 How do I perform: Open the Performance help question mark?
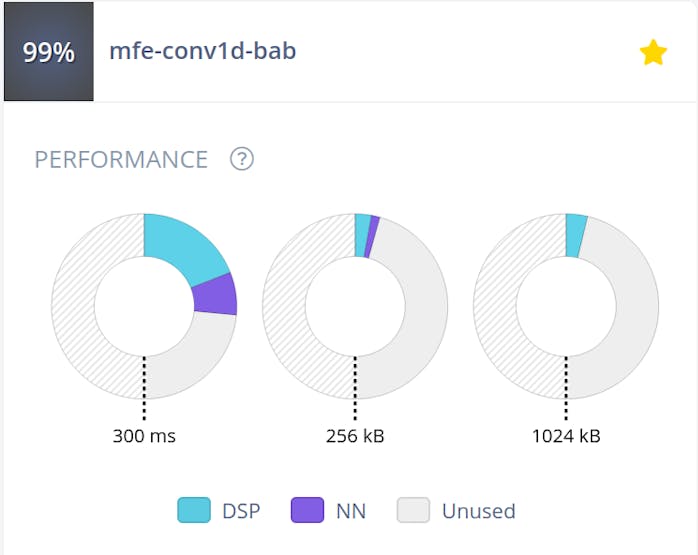tap(241, 159)
